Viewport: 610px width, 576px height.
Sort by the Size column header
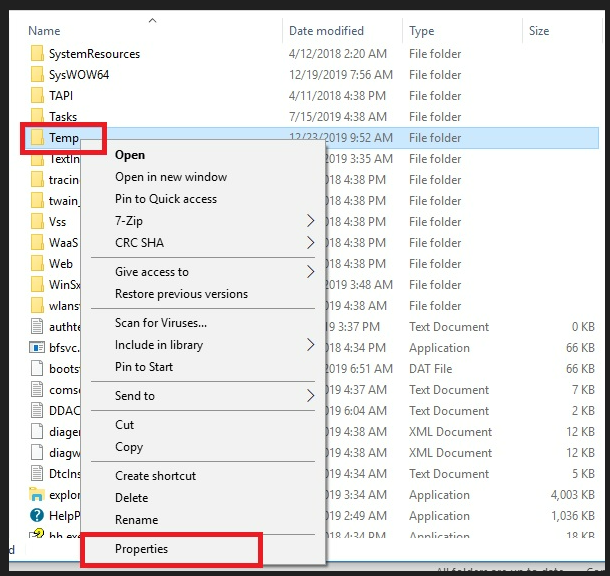pos(539,31)
